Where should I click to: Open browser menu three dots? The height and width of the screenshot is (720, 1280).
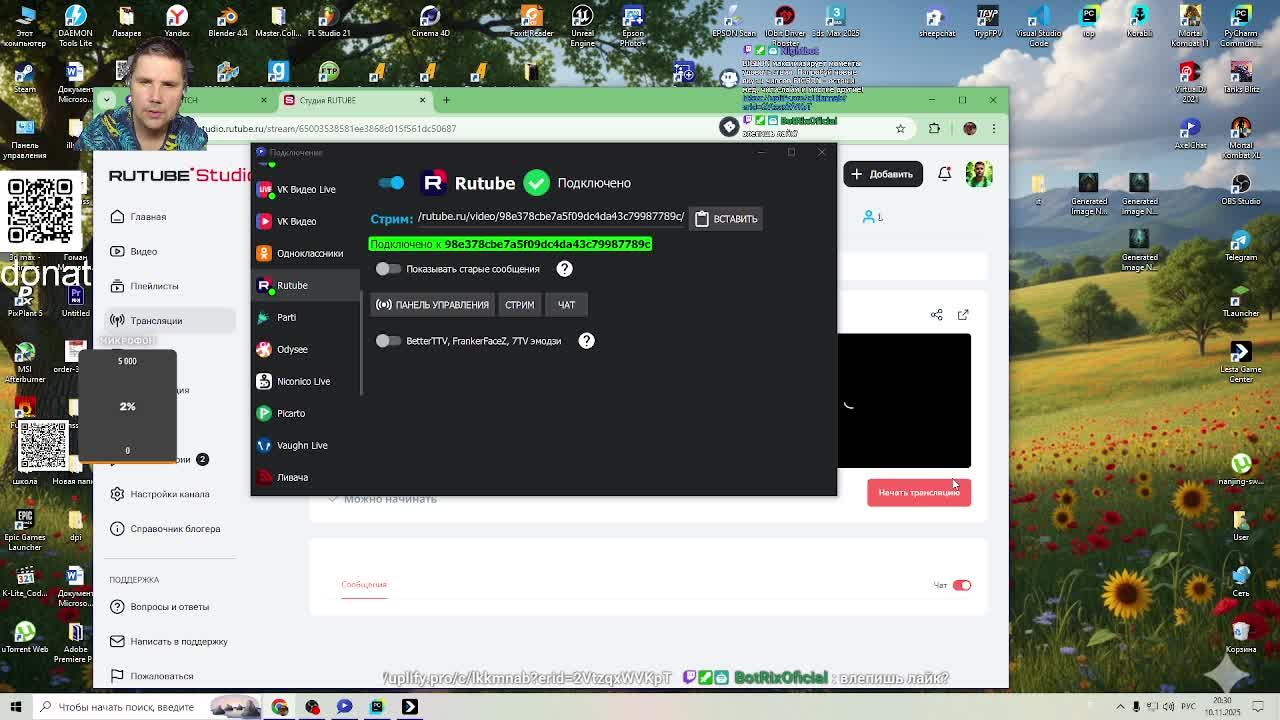pyautogui.click(x=994, y=128)
